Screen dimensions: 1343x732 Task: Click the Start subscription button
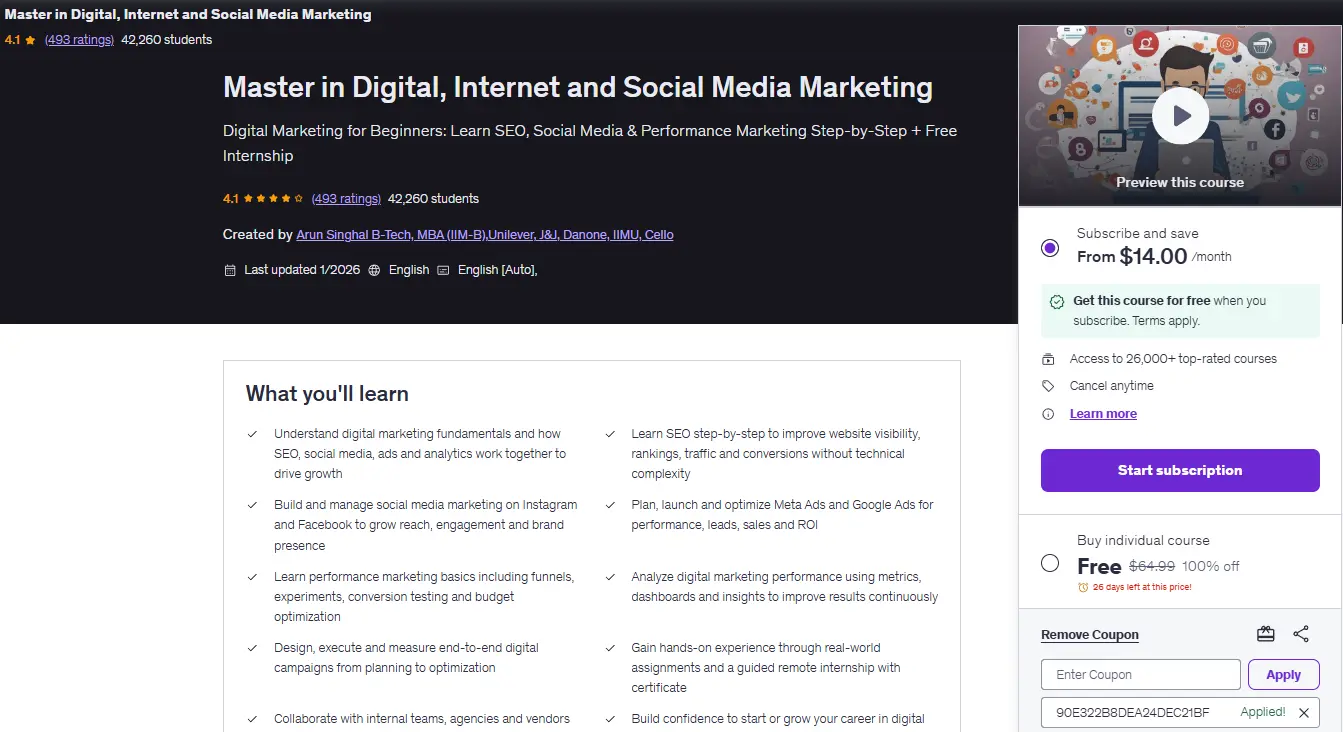click(1180, 470)
